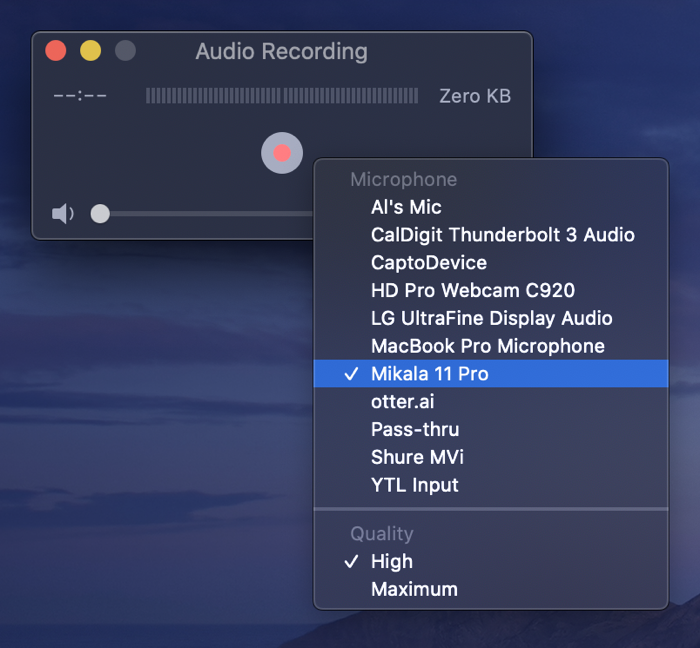Click the Audio Recording window title

click(281, 51)
